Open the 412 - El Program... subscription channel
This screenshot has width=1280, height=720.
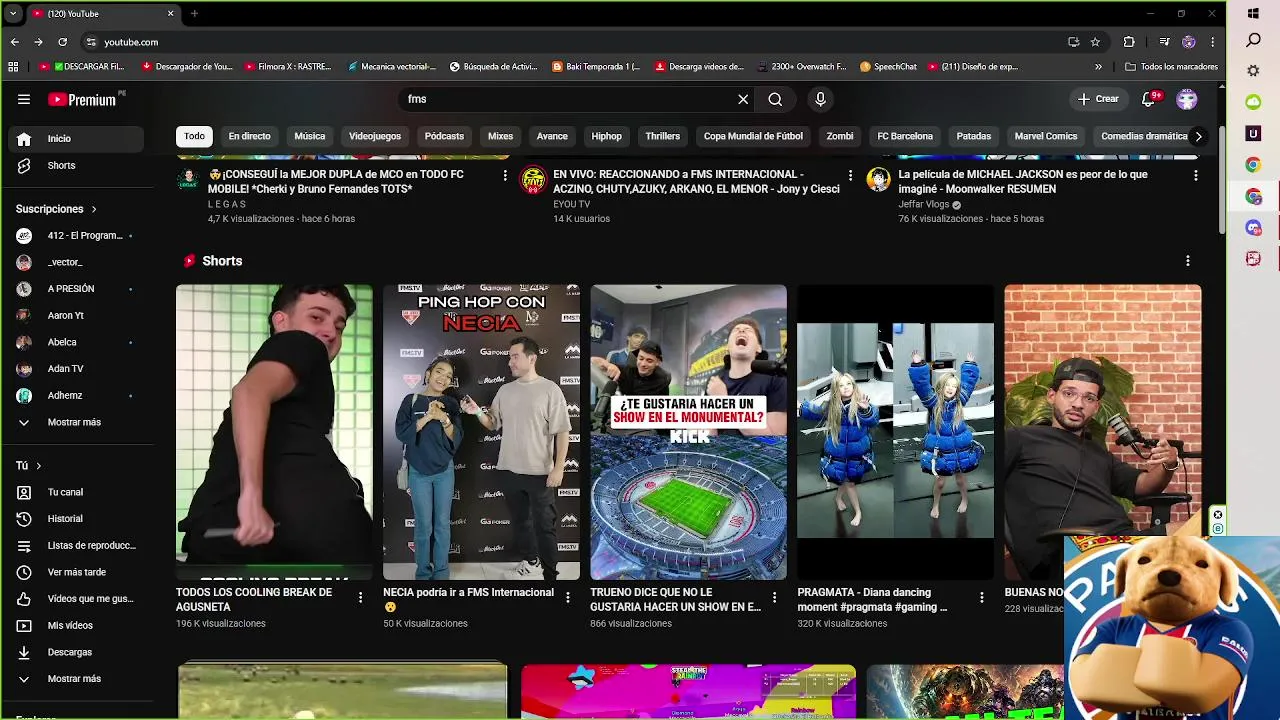(77, 236)
